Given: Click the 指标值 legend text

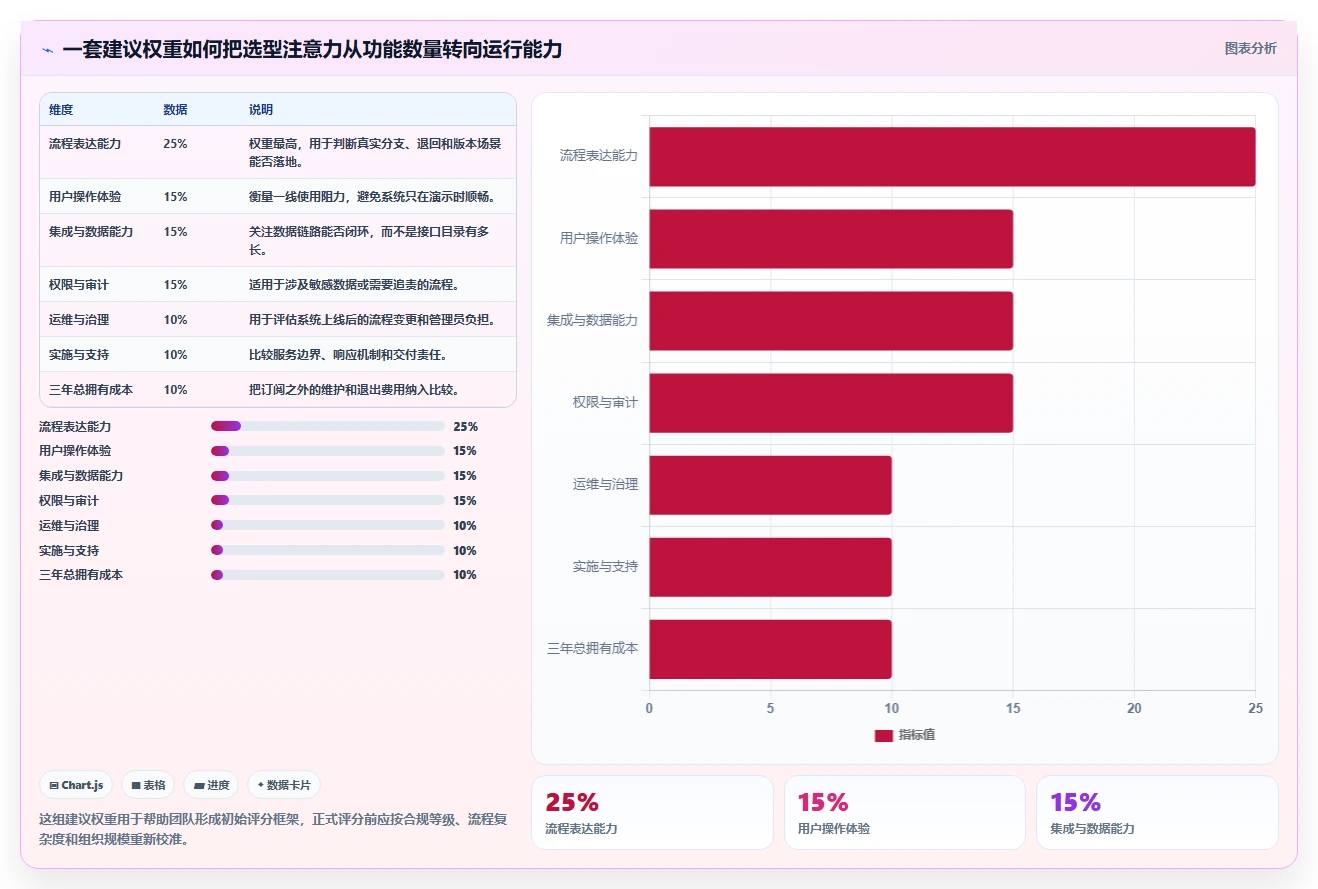Looking at the screenshot, I should [917, 735].
